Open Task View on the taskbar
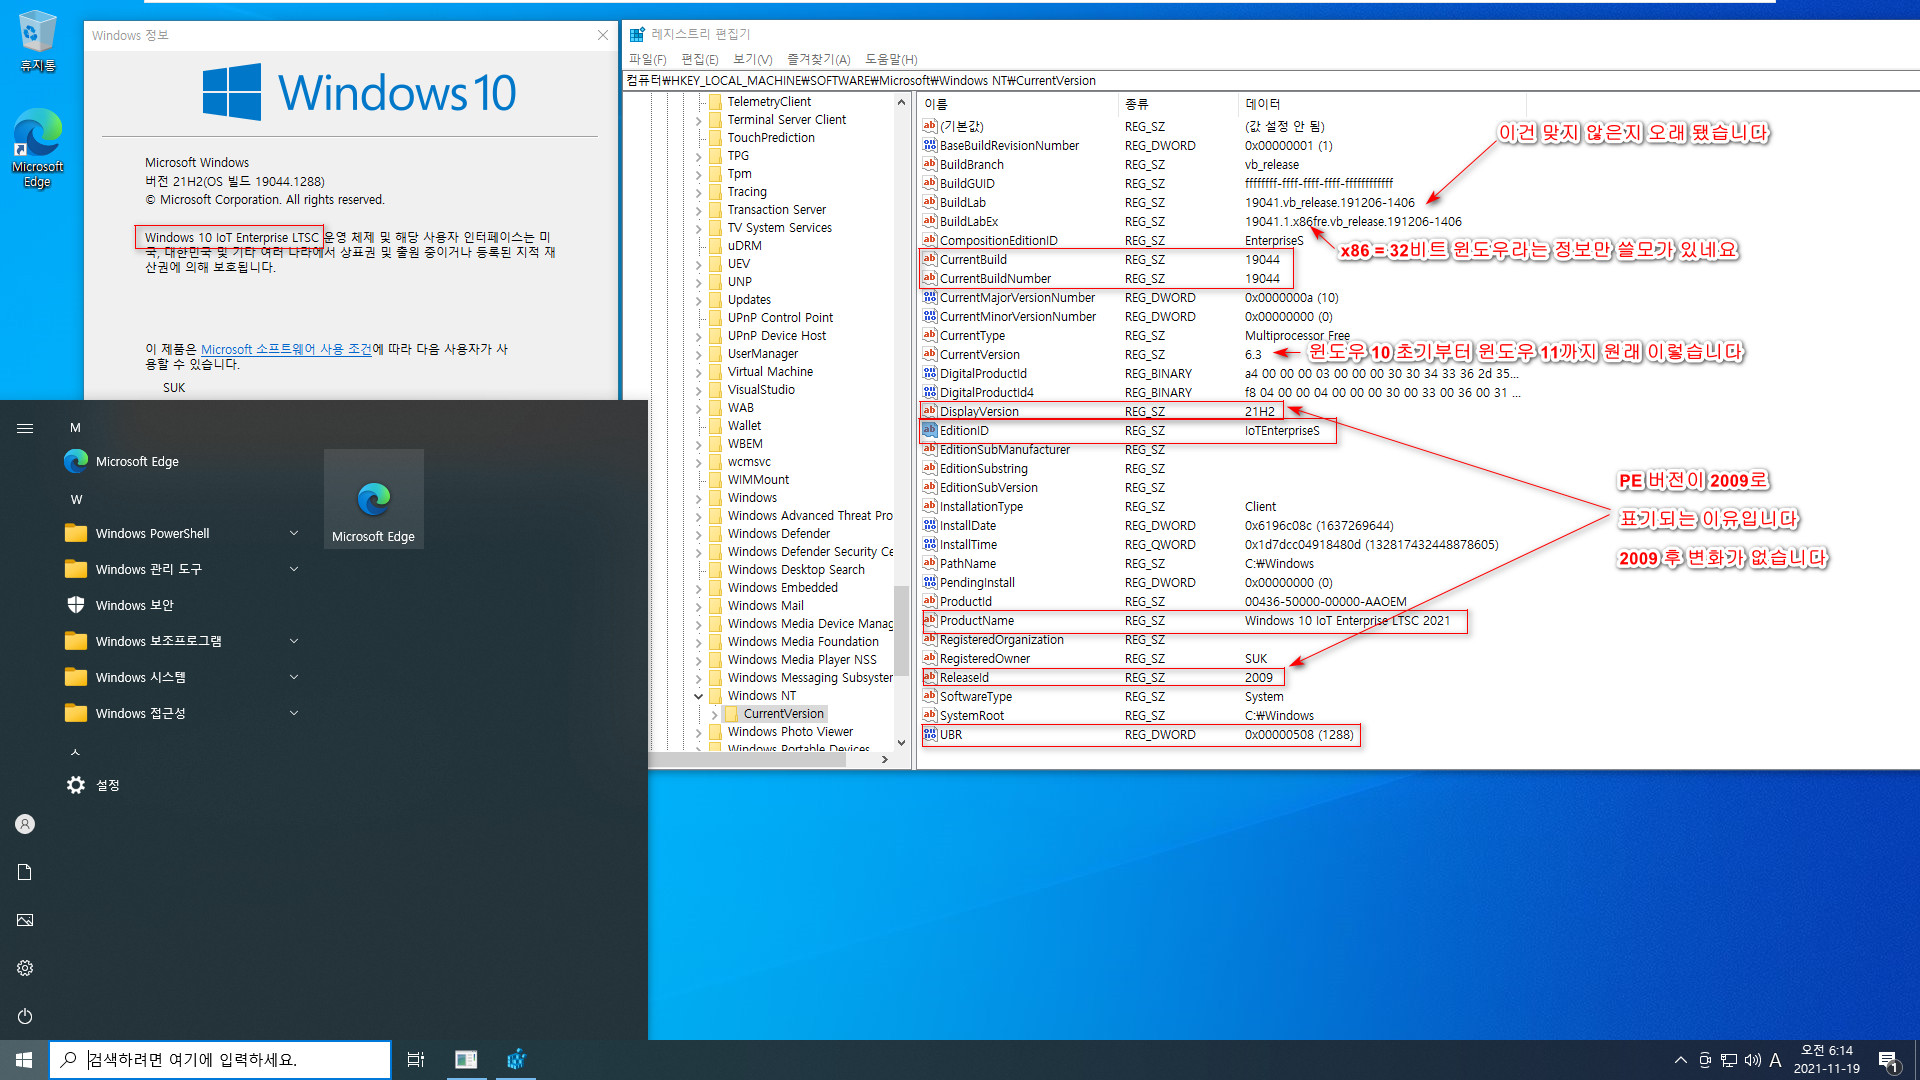This screenshot has width=1920, height=1080. click(x=416, y=1059)
